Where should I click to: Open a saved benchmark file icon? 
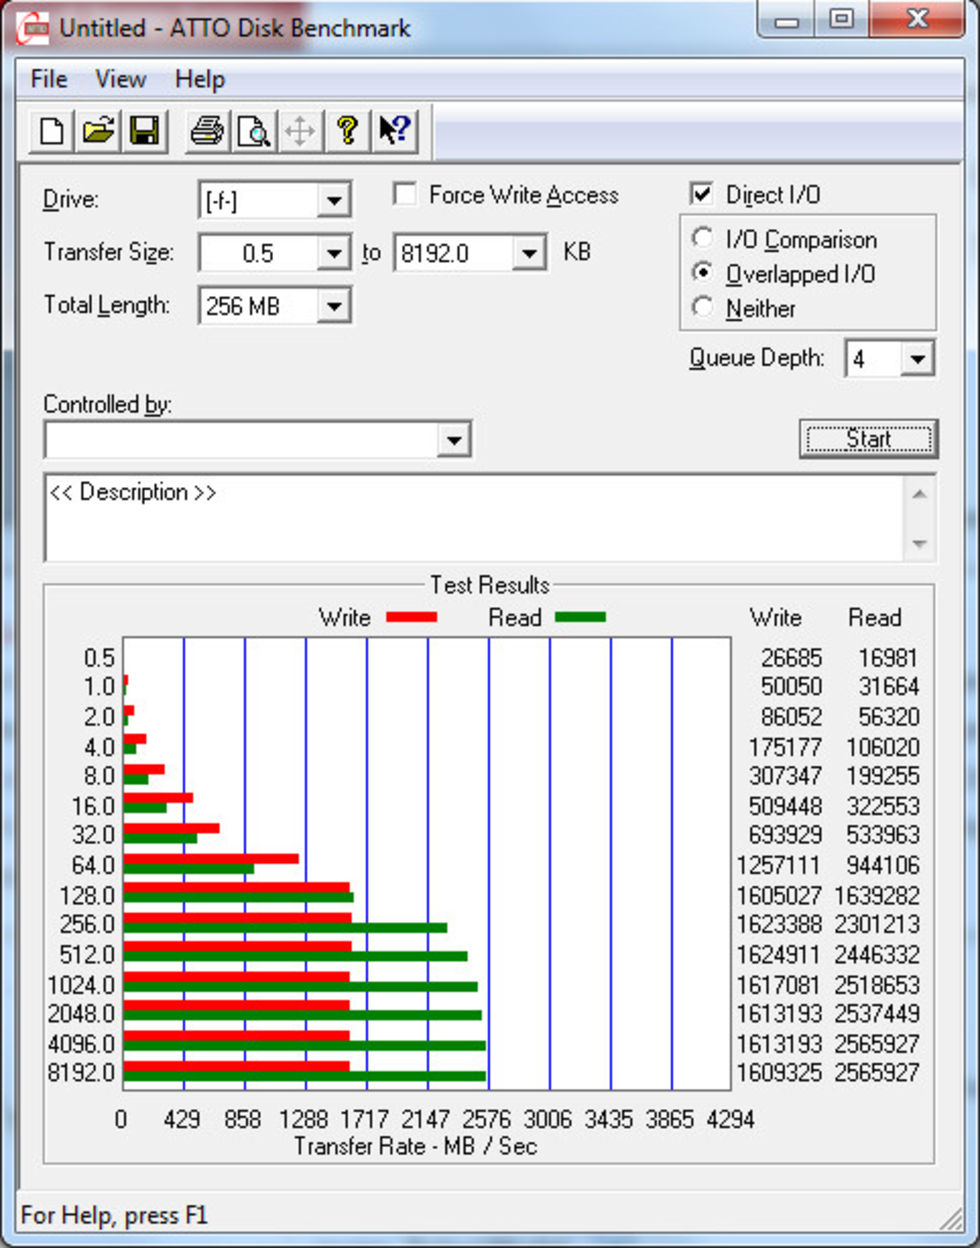pos(98,131)
